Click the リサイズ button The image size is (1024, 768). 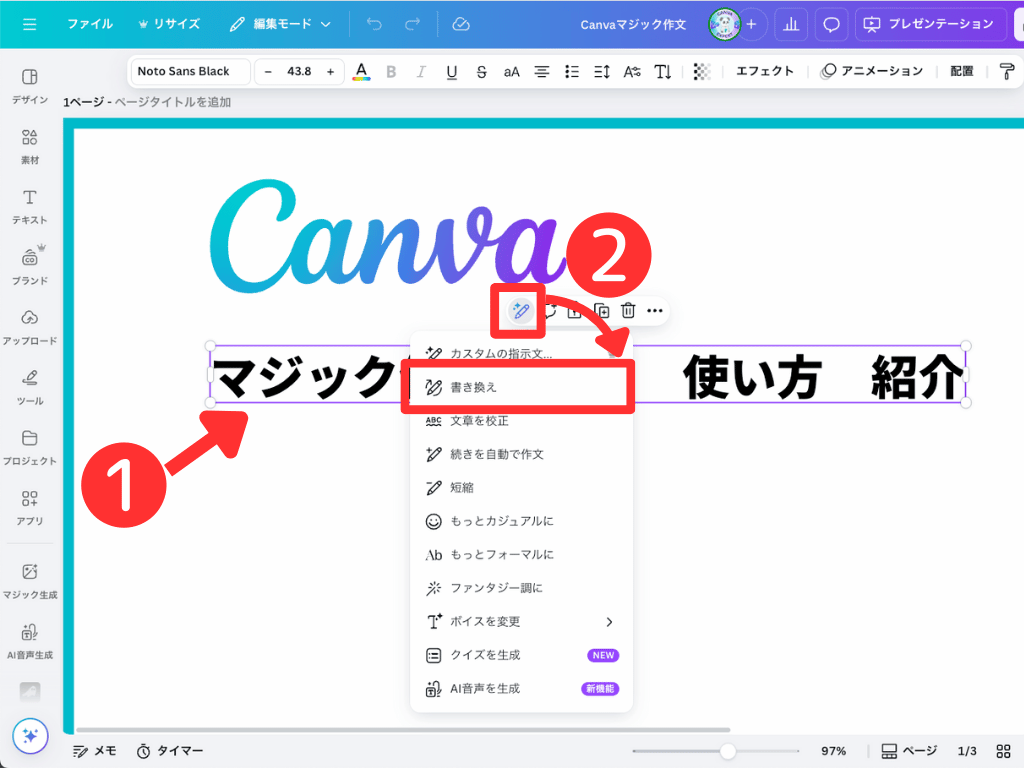point(169,24)
